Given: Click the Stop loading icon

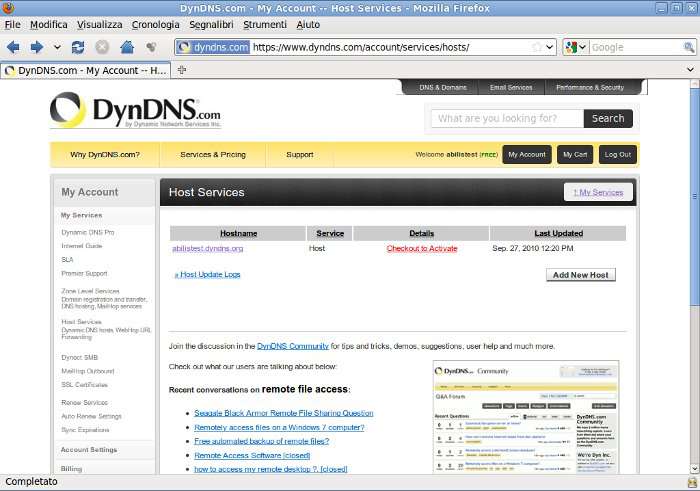Looking at the screenshot, I should click(x=102, y=47).
